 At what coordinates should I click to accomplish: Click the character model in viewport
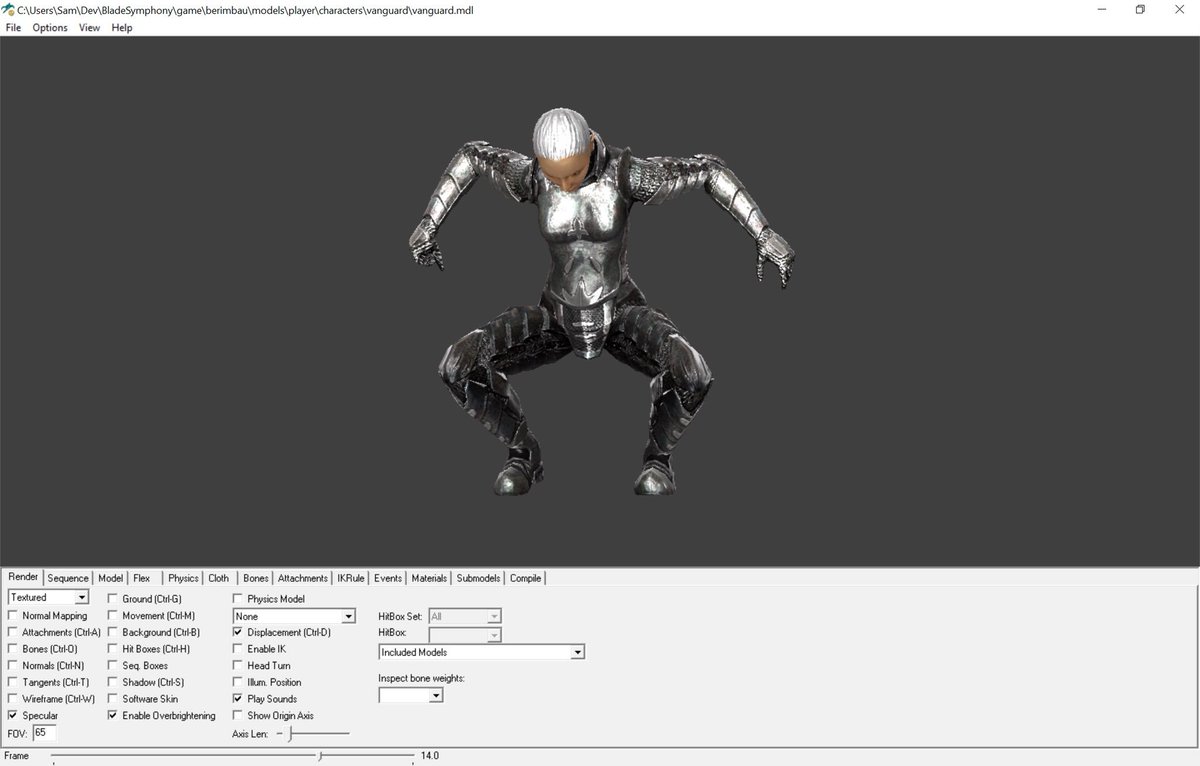click(601, 300)
